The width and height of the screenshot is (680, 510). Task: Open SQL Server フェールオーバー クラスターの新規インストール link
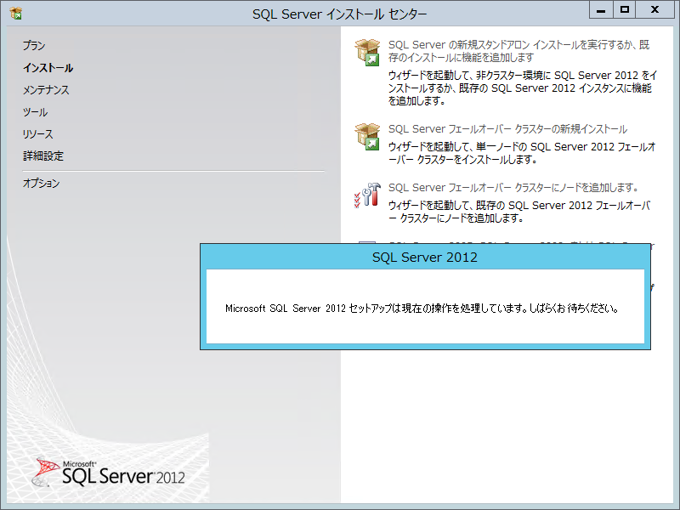pos(507,129)
